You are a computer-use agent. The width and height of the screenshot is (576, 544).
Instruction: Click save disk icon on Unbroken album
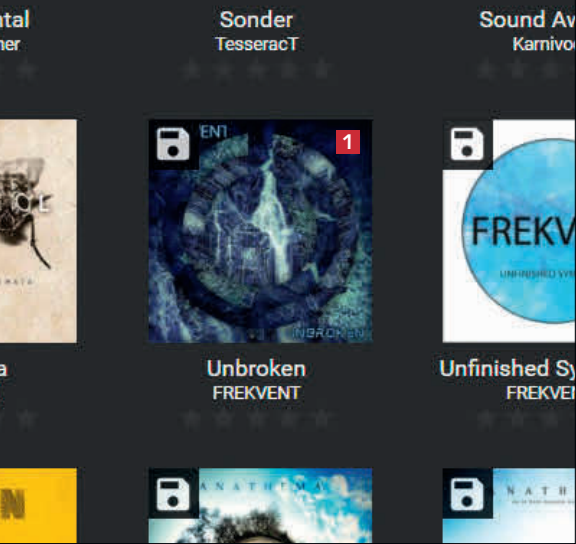(173, 144)
